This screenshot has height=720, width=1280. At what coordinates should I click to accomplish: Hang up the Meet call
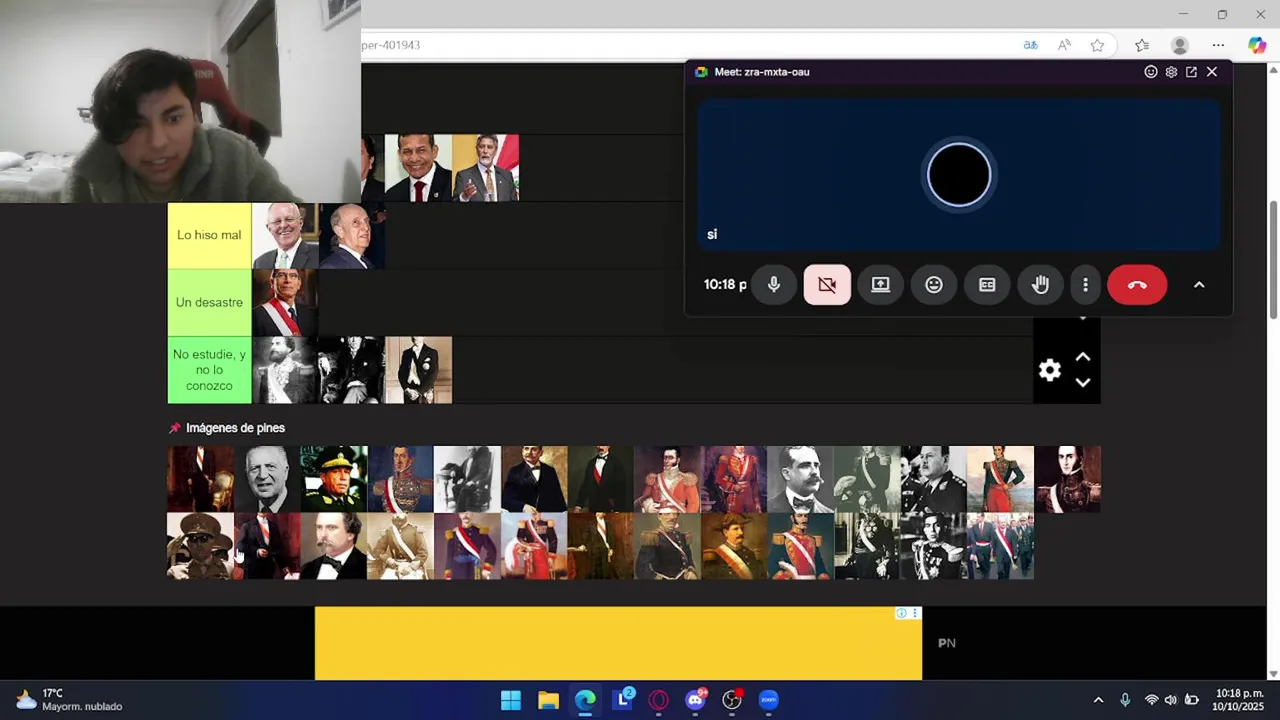tap(1137, 285)
